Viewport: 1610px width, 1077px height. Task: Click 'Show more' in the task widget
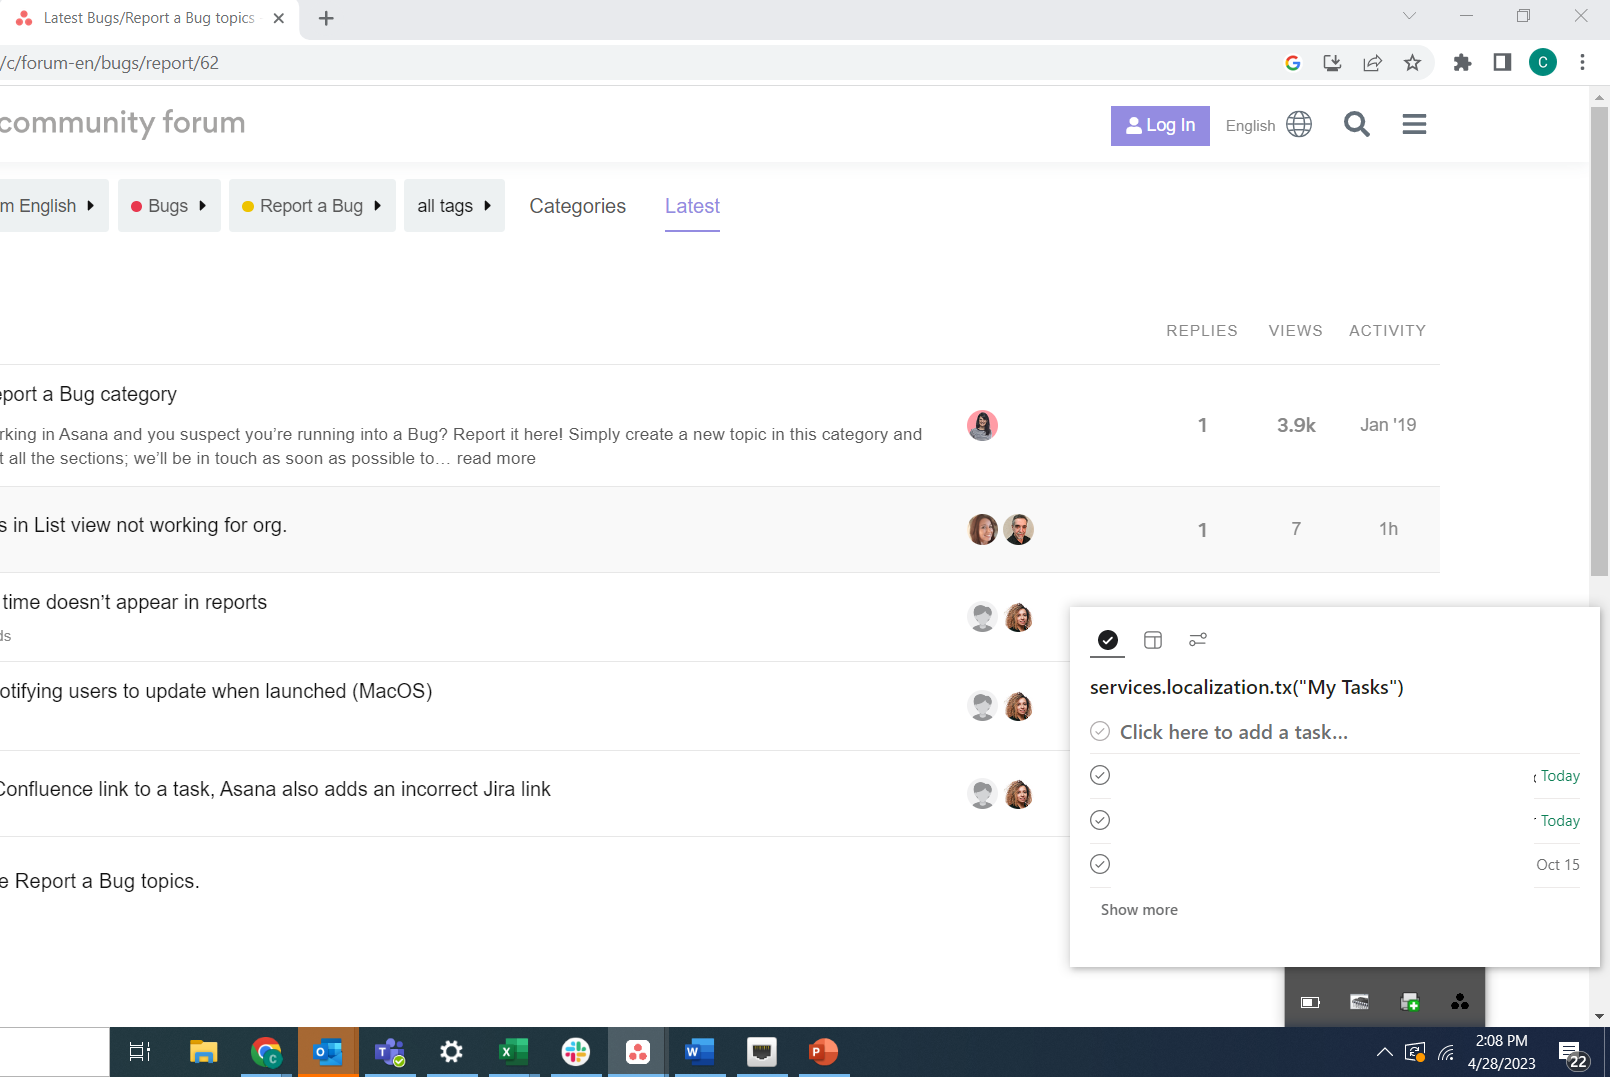1139,909
